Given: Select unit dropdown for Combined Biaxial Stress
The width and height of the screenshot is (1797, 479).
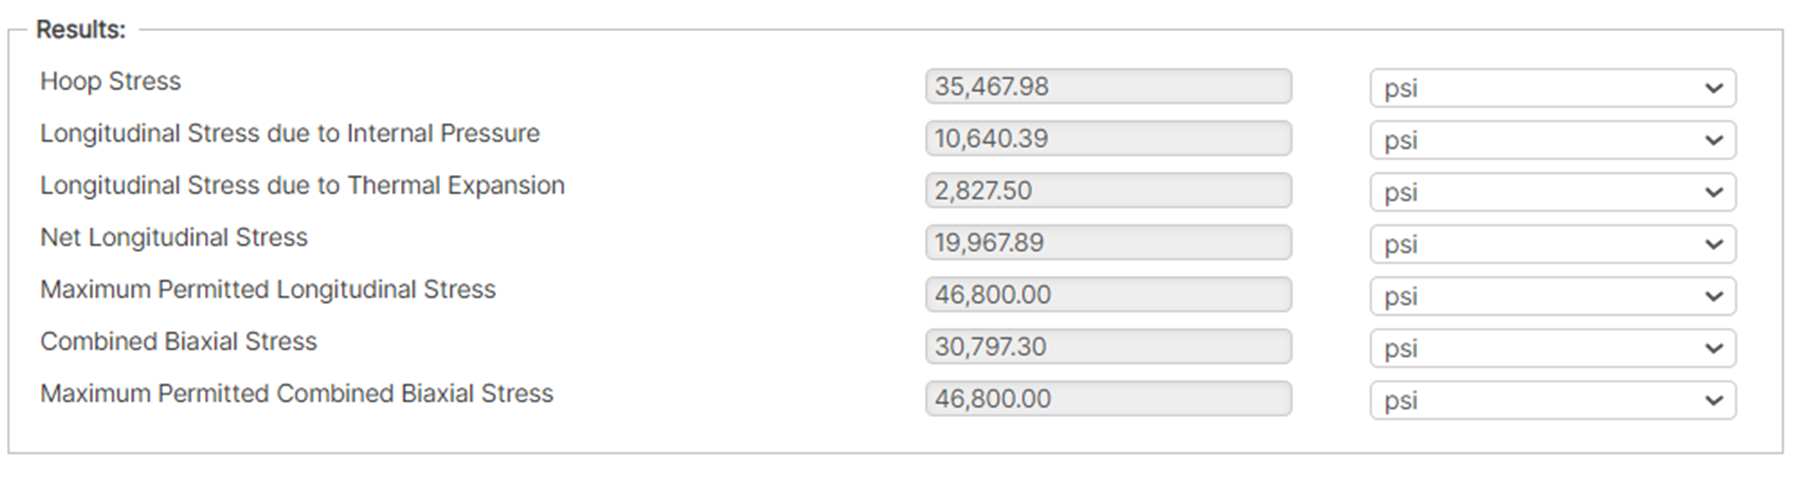Looking at the screenshot, I should pyautogui.click(x=1552, y=348).
